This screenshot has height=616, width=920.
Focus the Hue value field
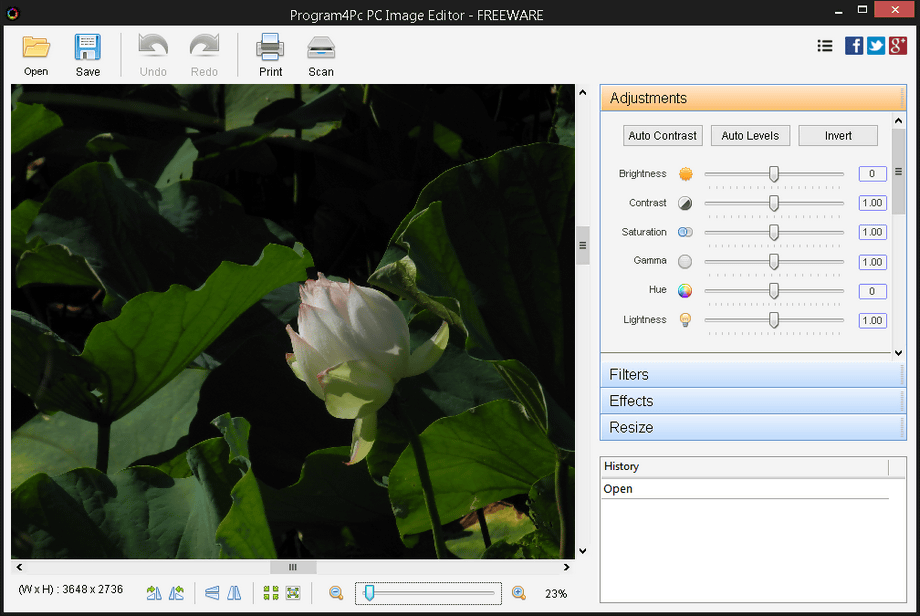tap(872, 291)
